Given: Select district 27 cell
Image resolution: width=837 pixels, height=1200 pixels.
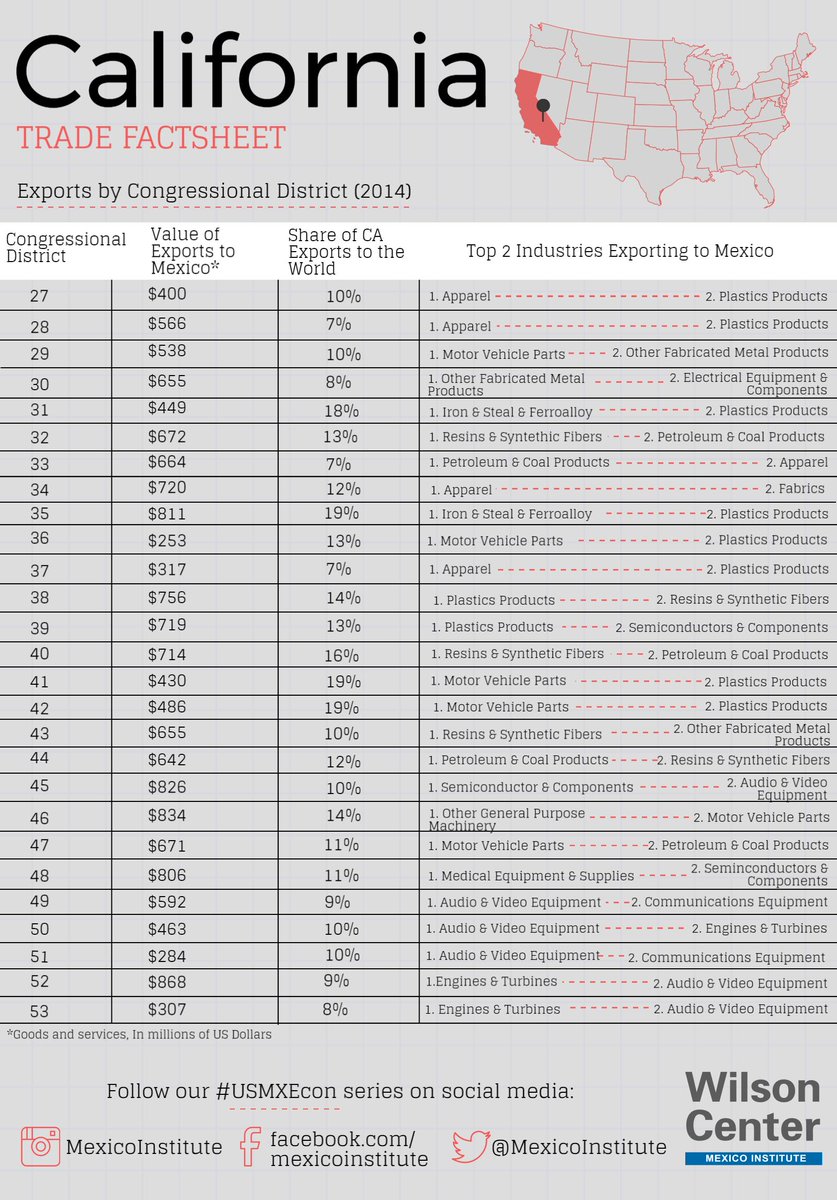Looking at the screenshot, I should coord(40,295).
